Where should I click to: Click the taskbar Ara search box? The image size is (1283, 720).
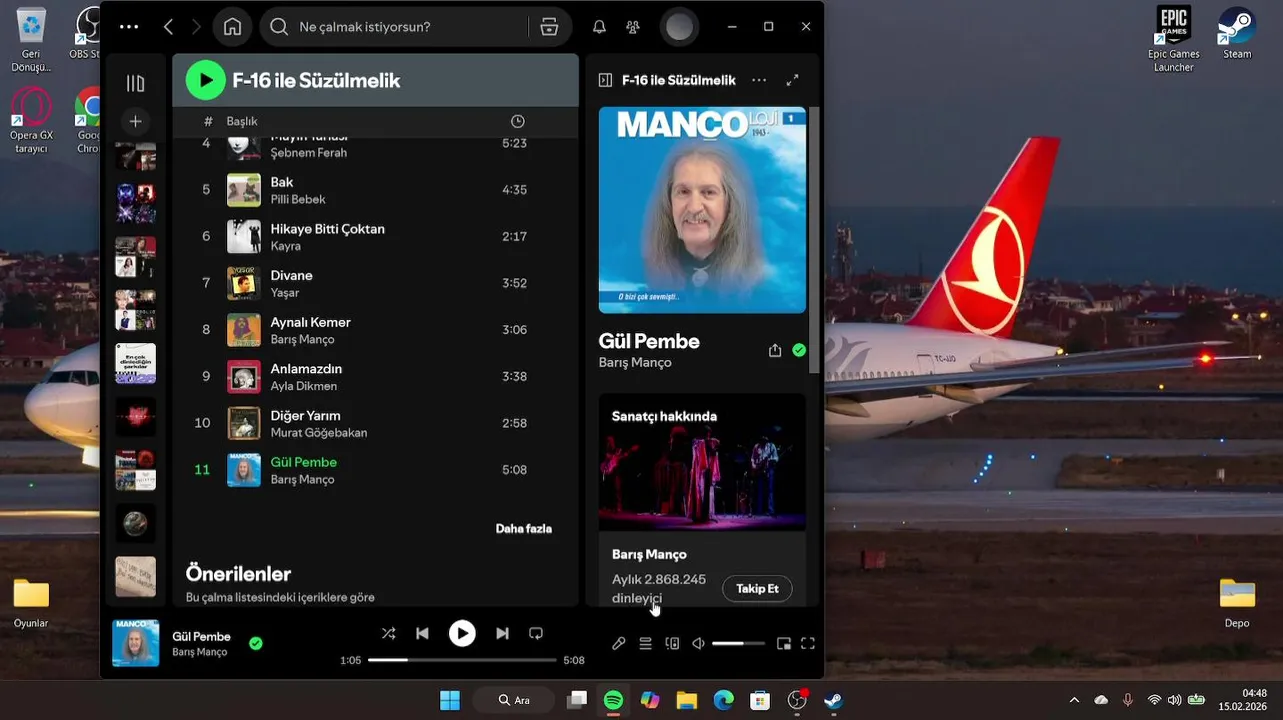pyautogui.click(x=516, y=700)
